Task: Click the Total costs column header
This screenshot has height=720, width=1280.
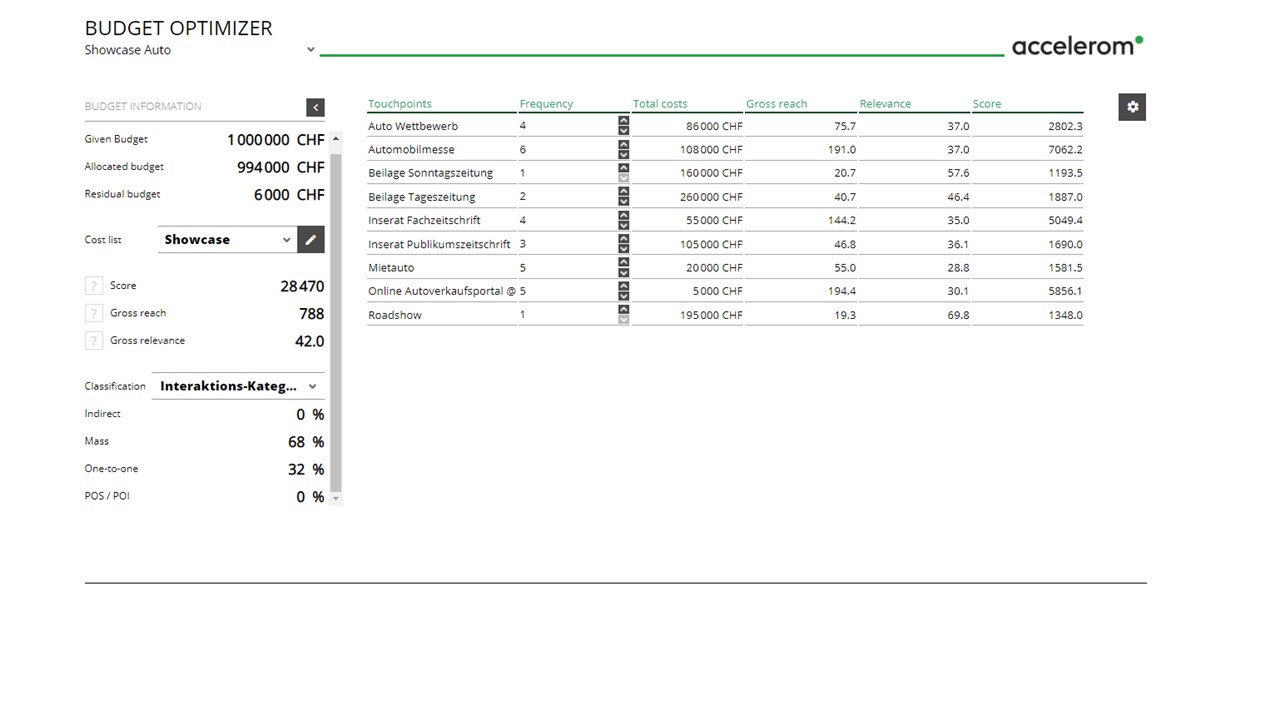Action: [x=660, y=104]
